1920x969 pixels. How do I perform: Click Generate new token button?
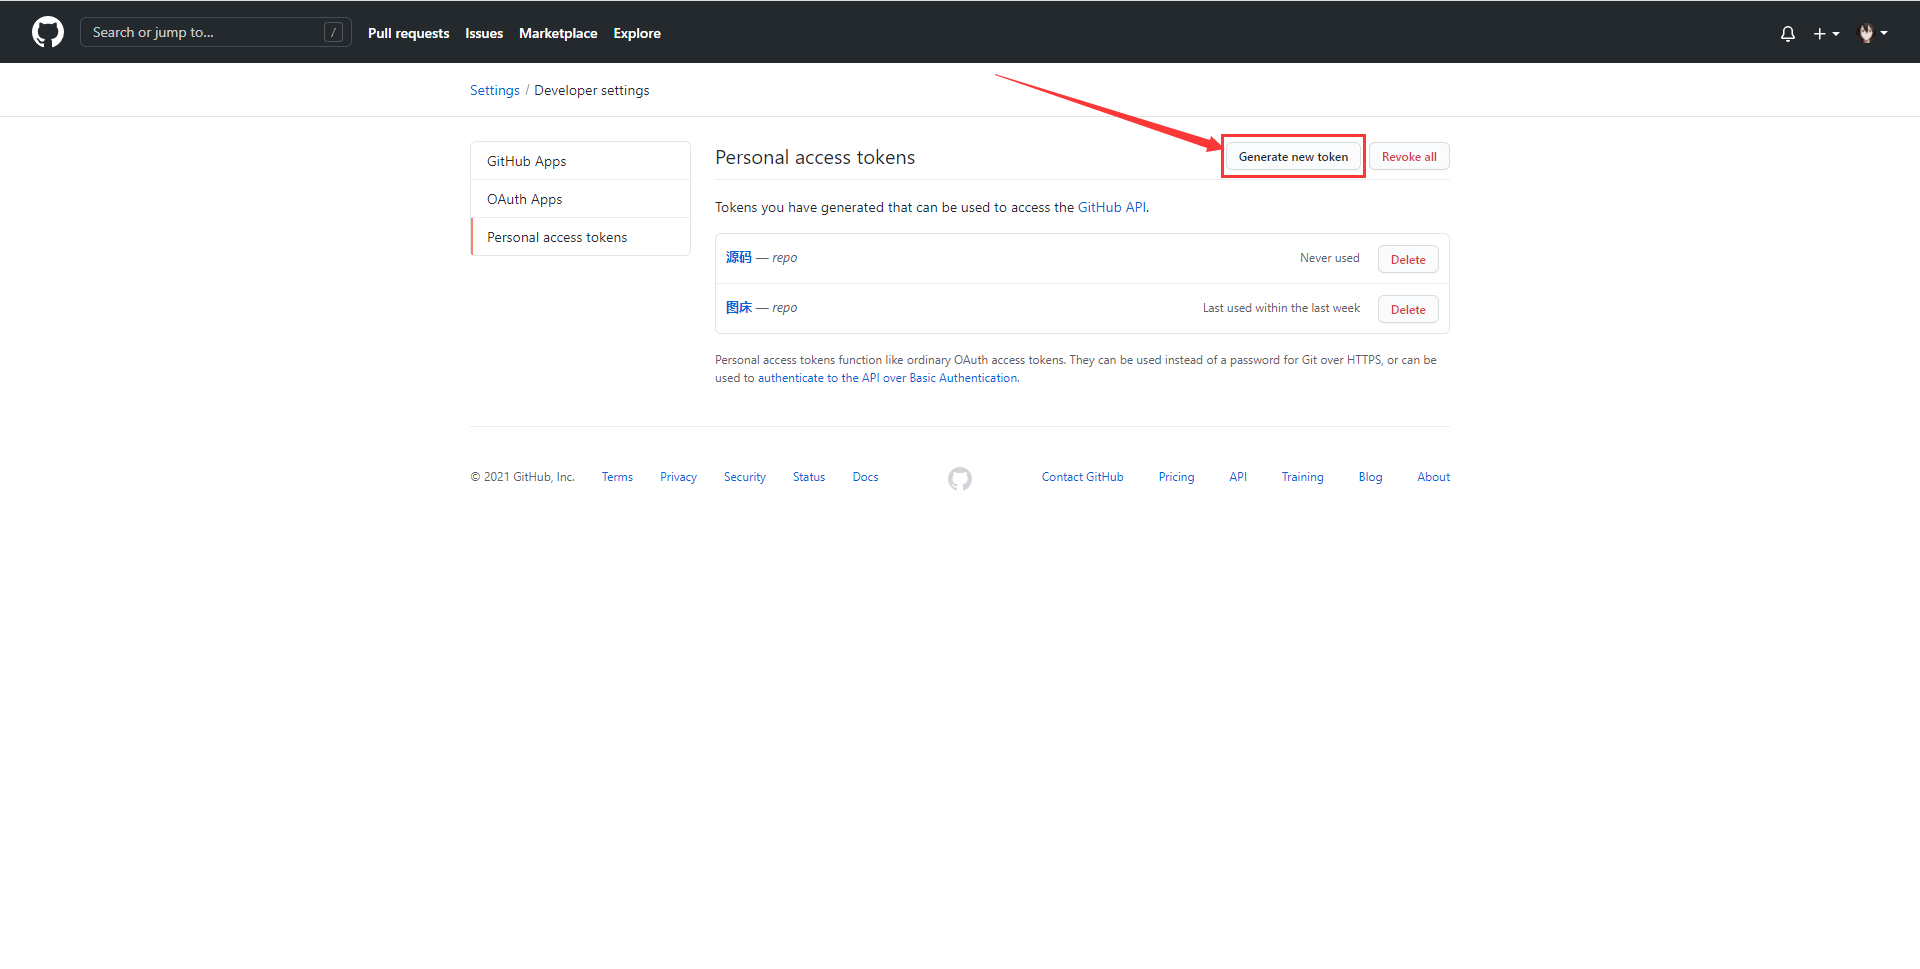1293,157
